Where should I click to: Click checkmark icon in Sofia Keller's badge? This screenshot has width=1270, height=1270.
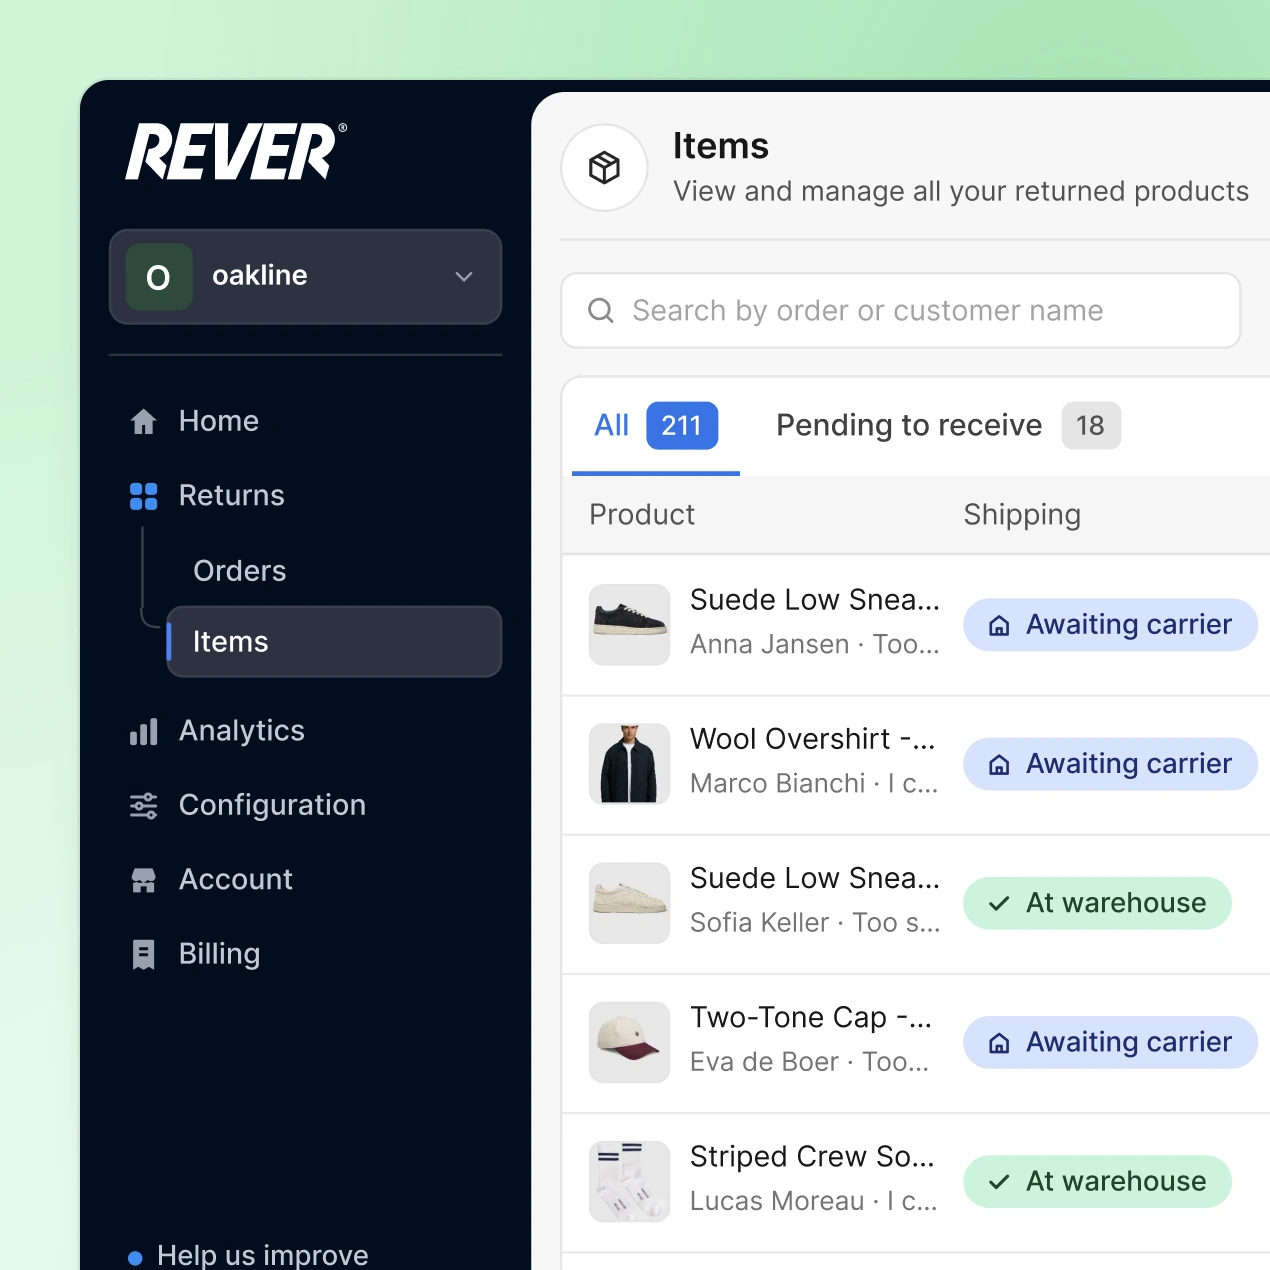(999, 904)
